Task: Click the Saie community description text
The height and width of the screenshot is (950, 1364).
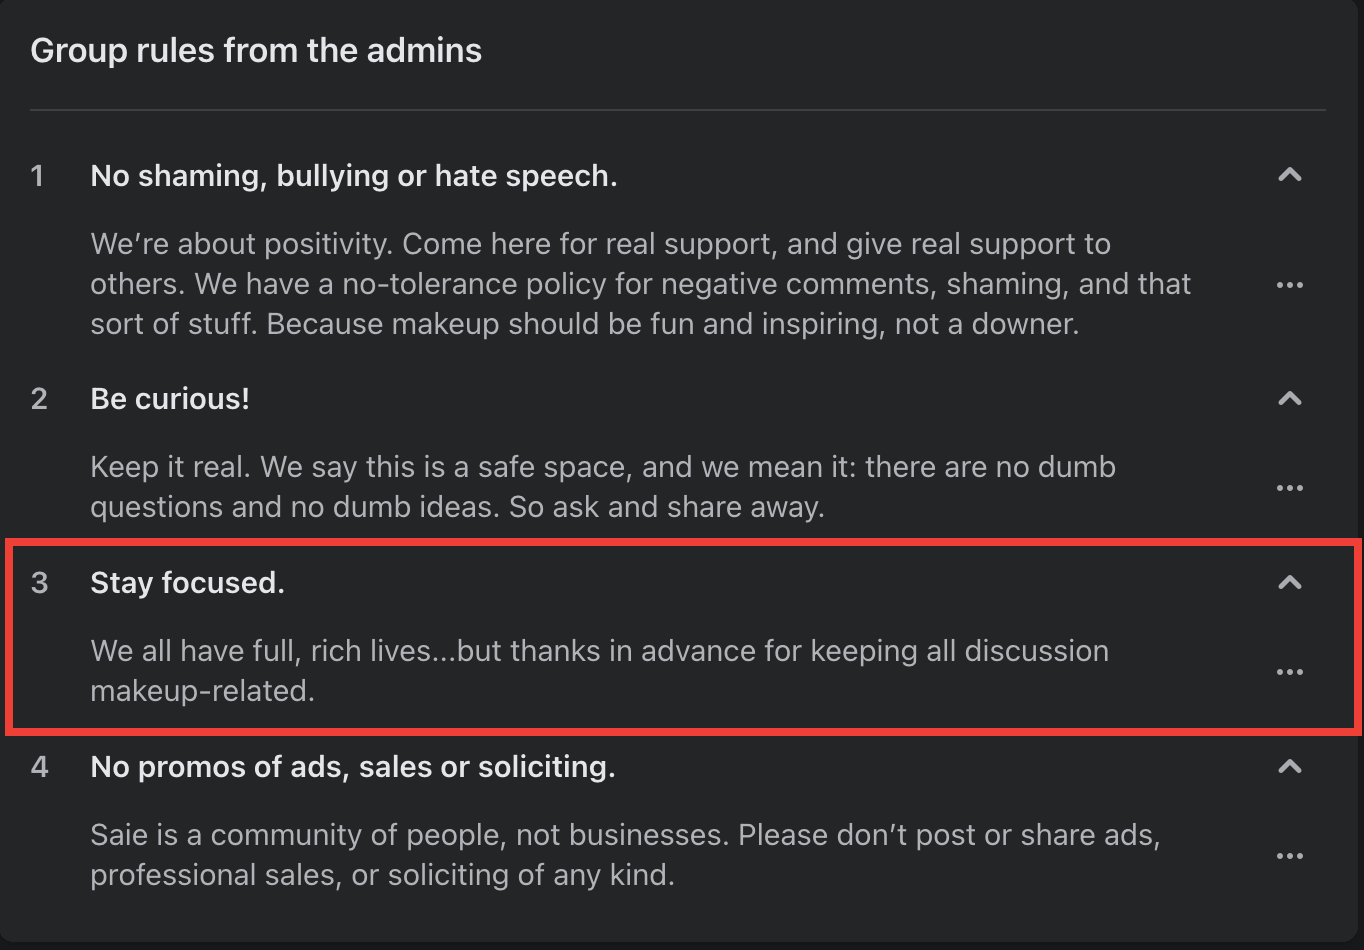Action: click(x=625, y=855)
